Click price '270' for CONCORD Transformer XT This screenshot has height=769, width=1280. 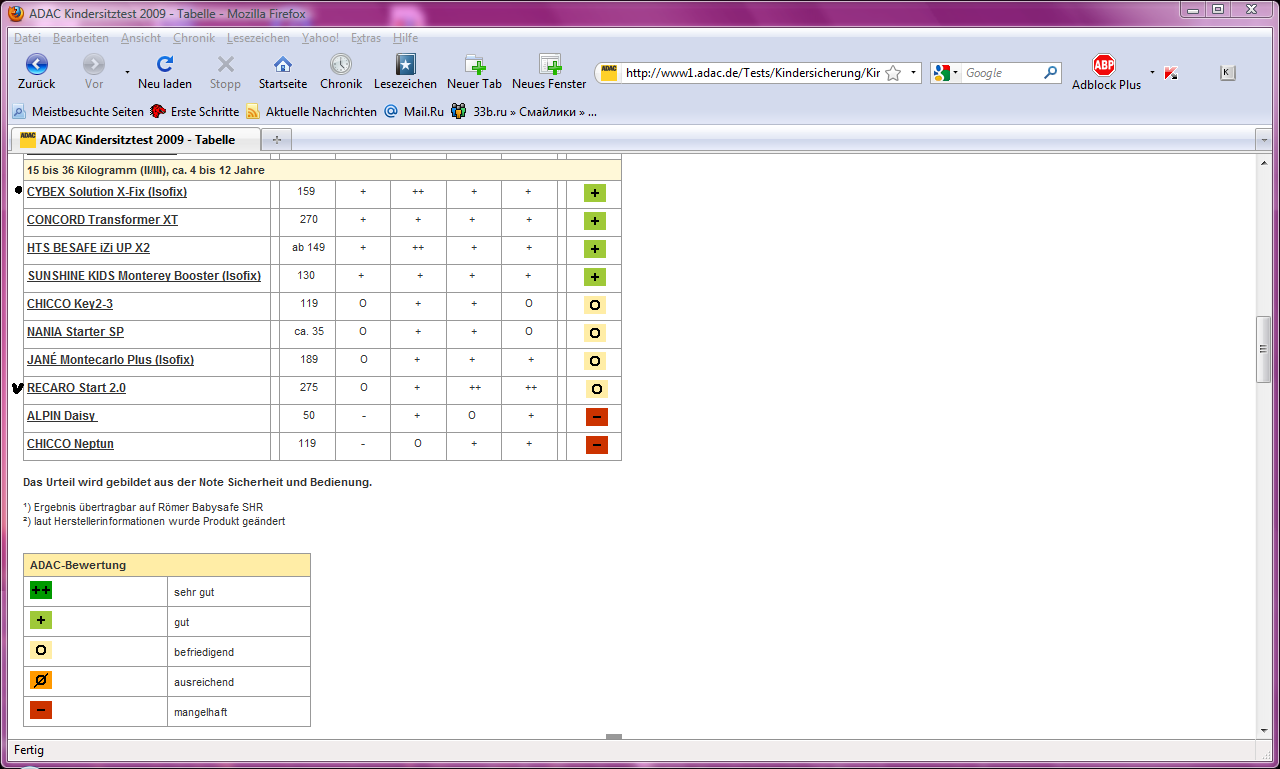[x=308, y=220]
